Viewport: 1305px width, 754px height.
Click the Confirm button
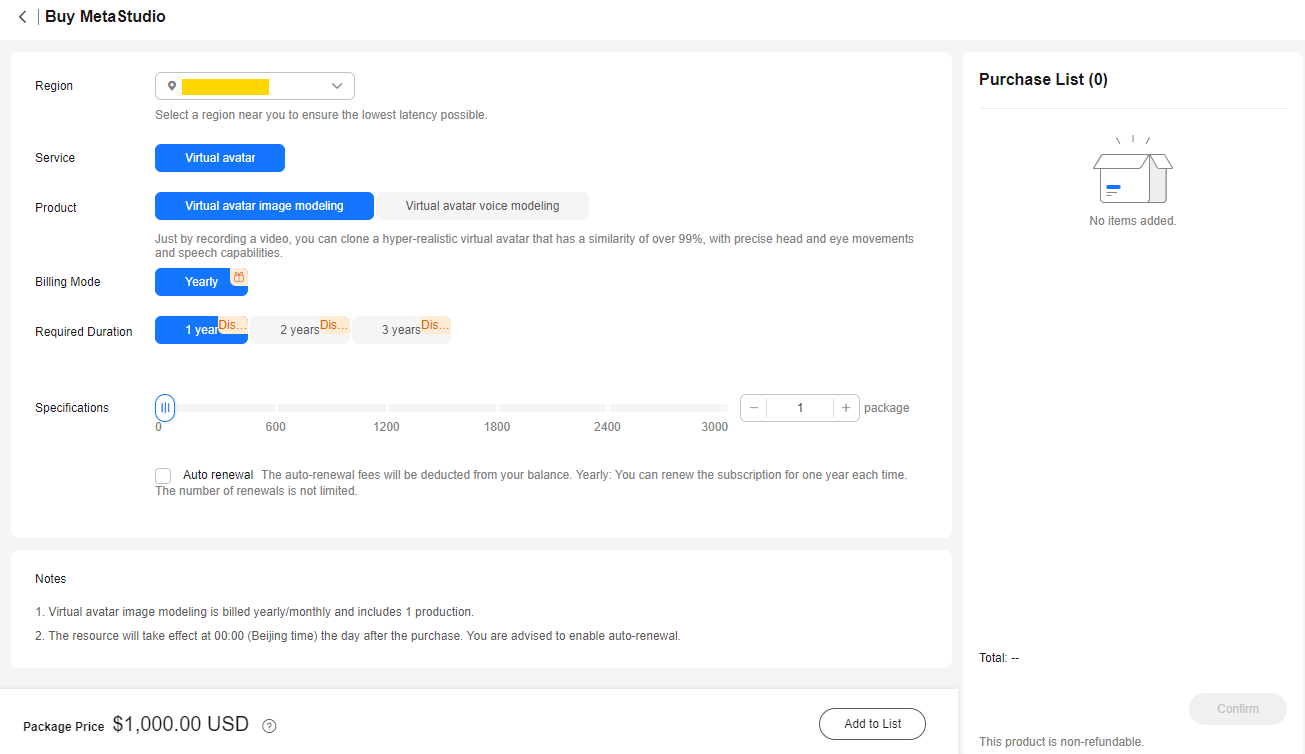pos(1238,709)
